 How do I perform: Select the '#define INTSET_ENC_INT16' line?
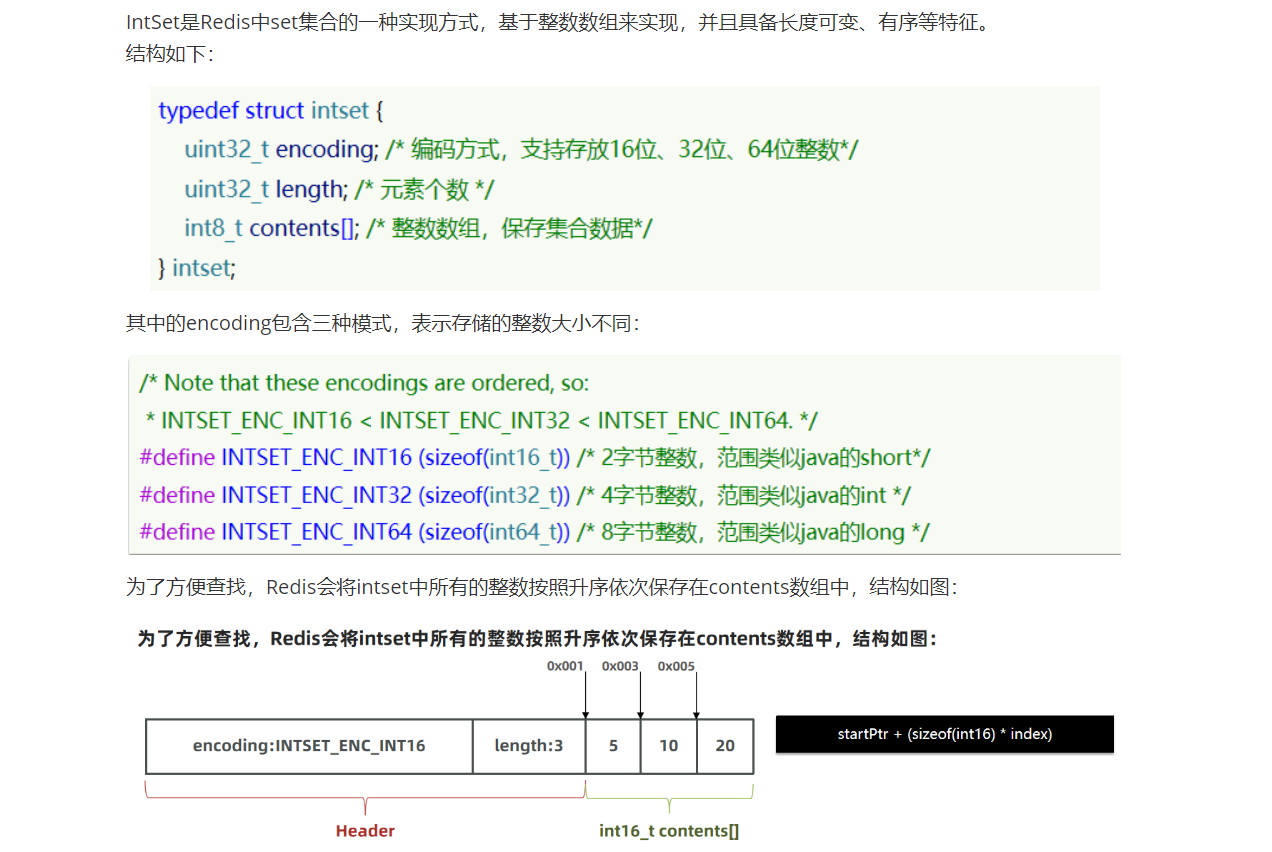(535, 457)
